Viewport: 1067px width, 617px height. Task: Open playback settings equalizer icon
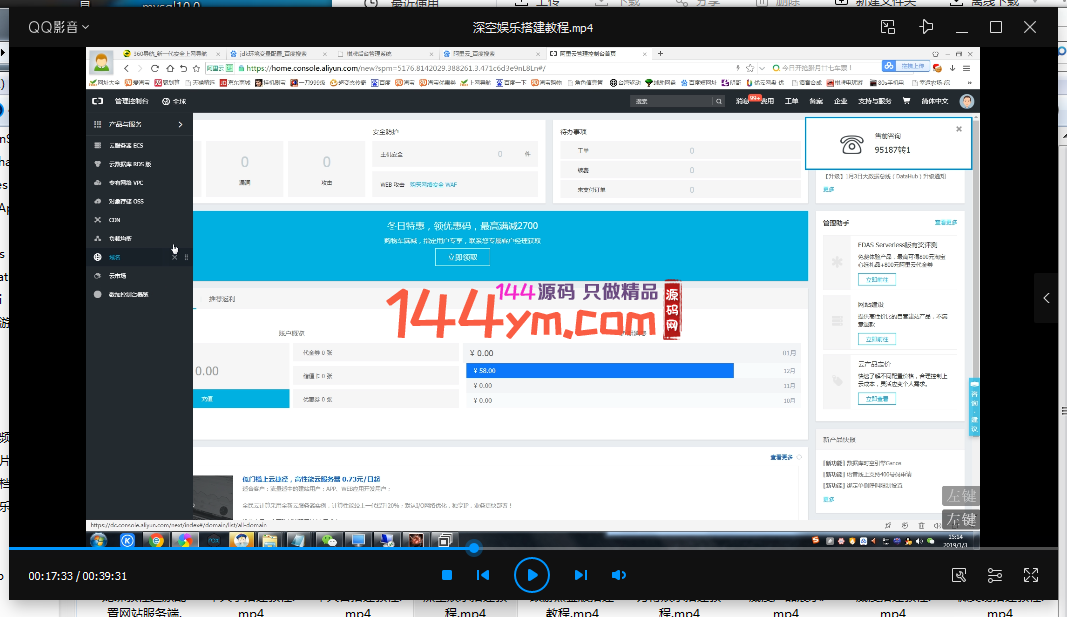point(995,575)
